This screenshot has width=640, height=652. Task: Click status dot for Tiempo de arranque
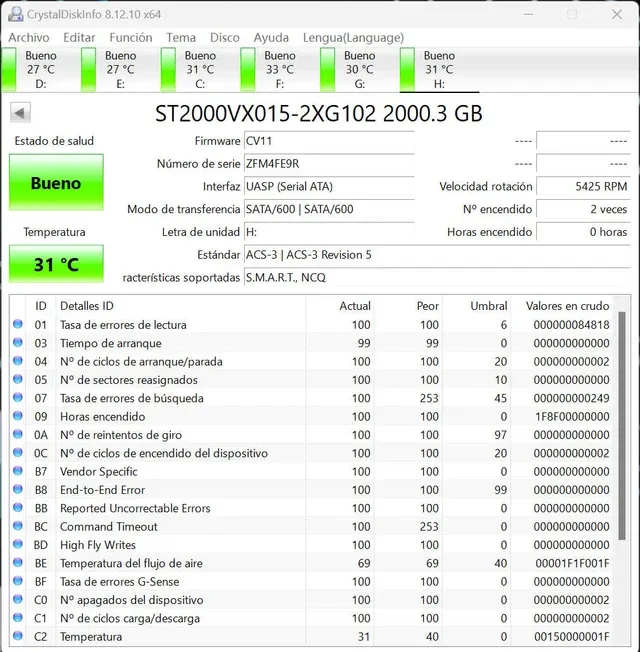click(x=18, y=342)
